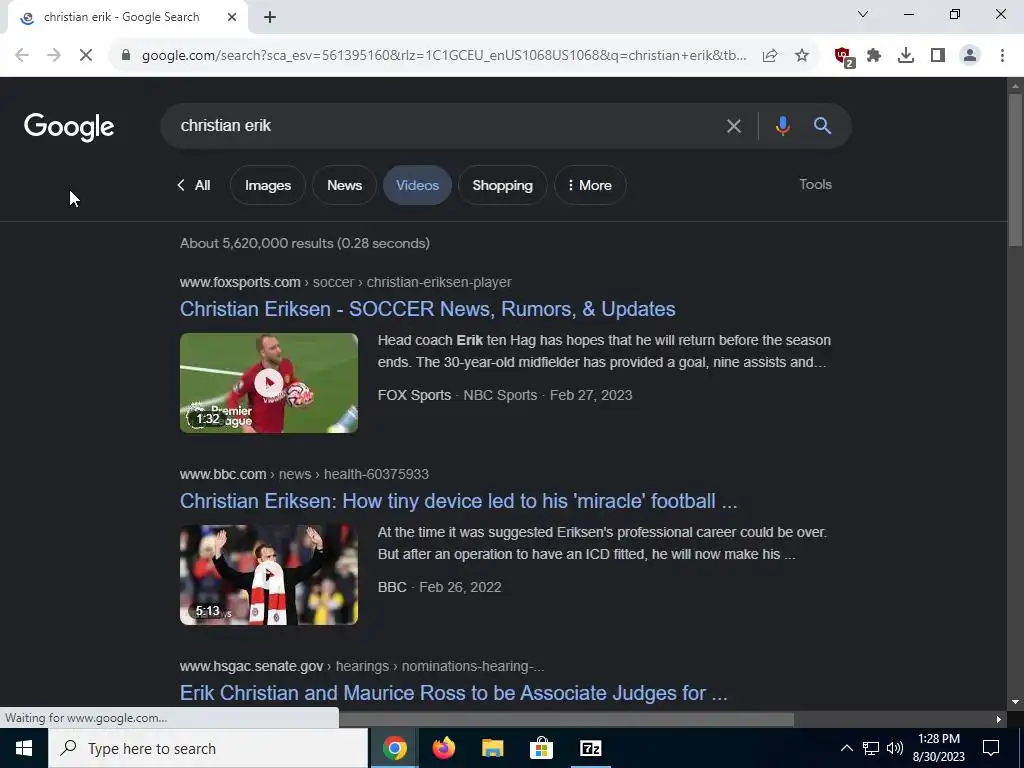Image resolution: width=1024 pixels, height=768 pixels.
Task: Open Microsoft Store from taskbar
Action: [541, 748]
